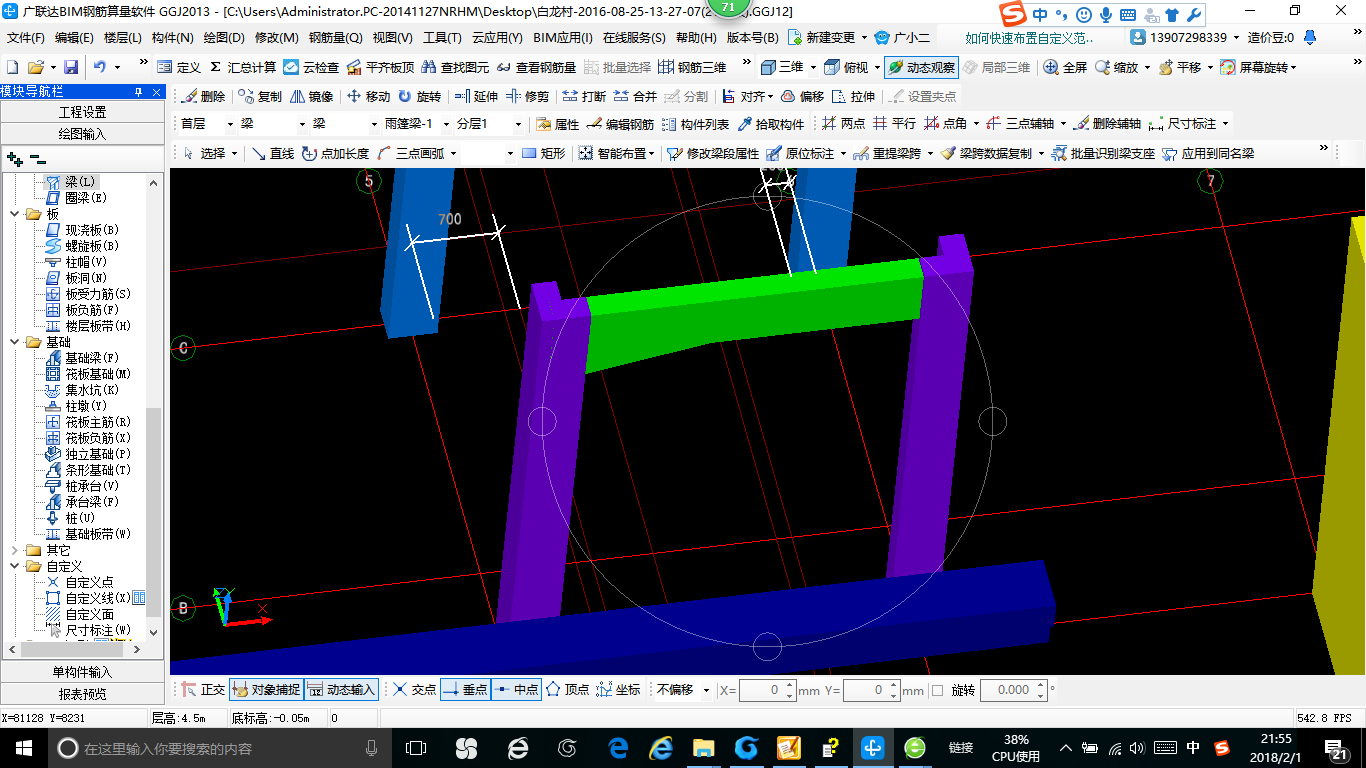The height and width of the screenshot is (768, 1366).
Task: Toggle 交点 intersection snap
Action: (414, 690)
